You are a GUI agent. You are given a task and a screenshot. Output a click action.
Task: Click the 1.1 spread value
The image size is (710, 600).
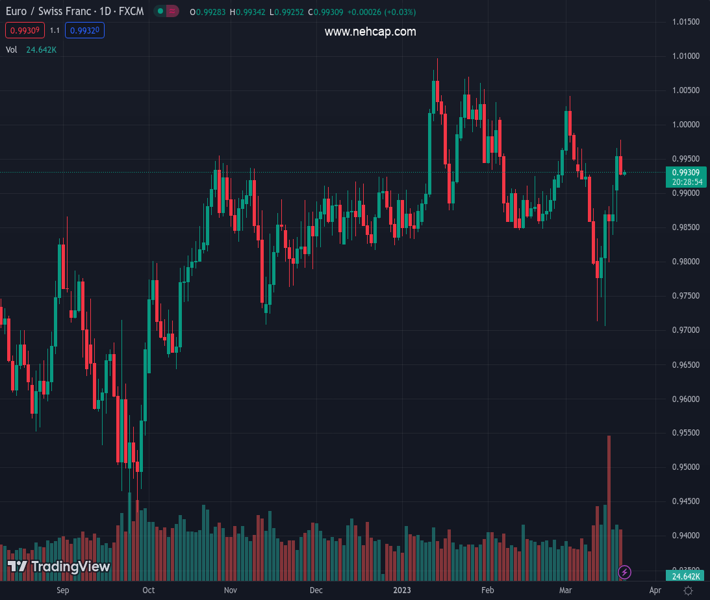55,31
